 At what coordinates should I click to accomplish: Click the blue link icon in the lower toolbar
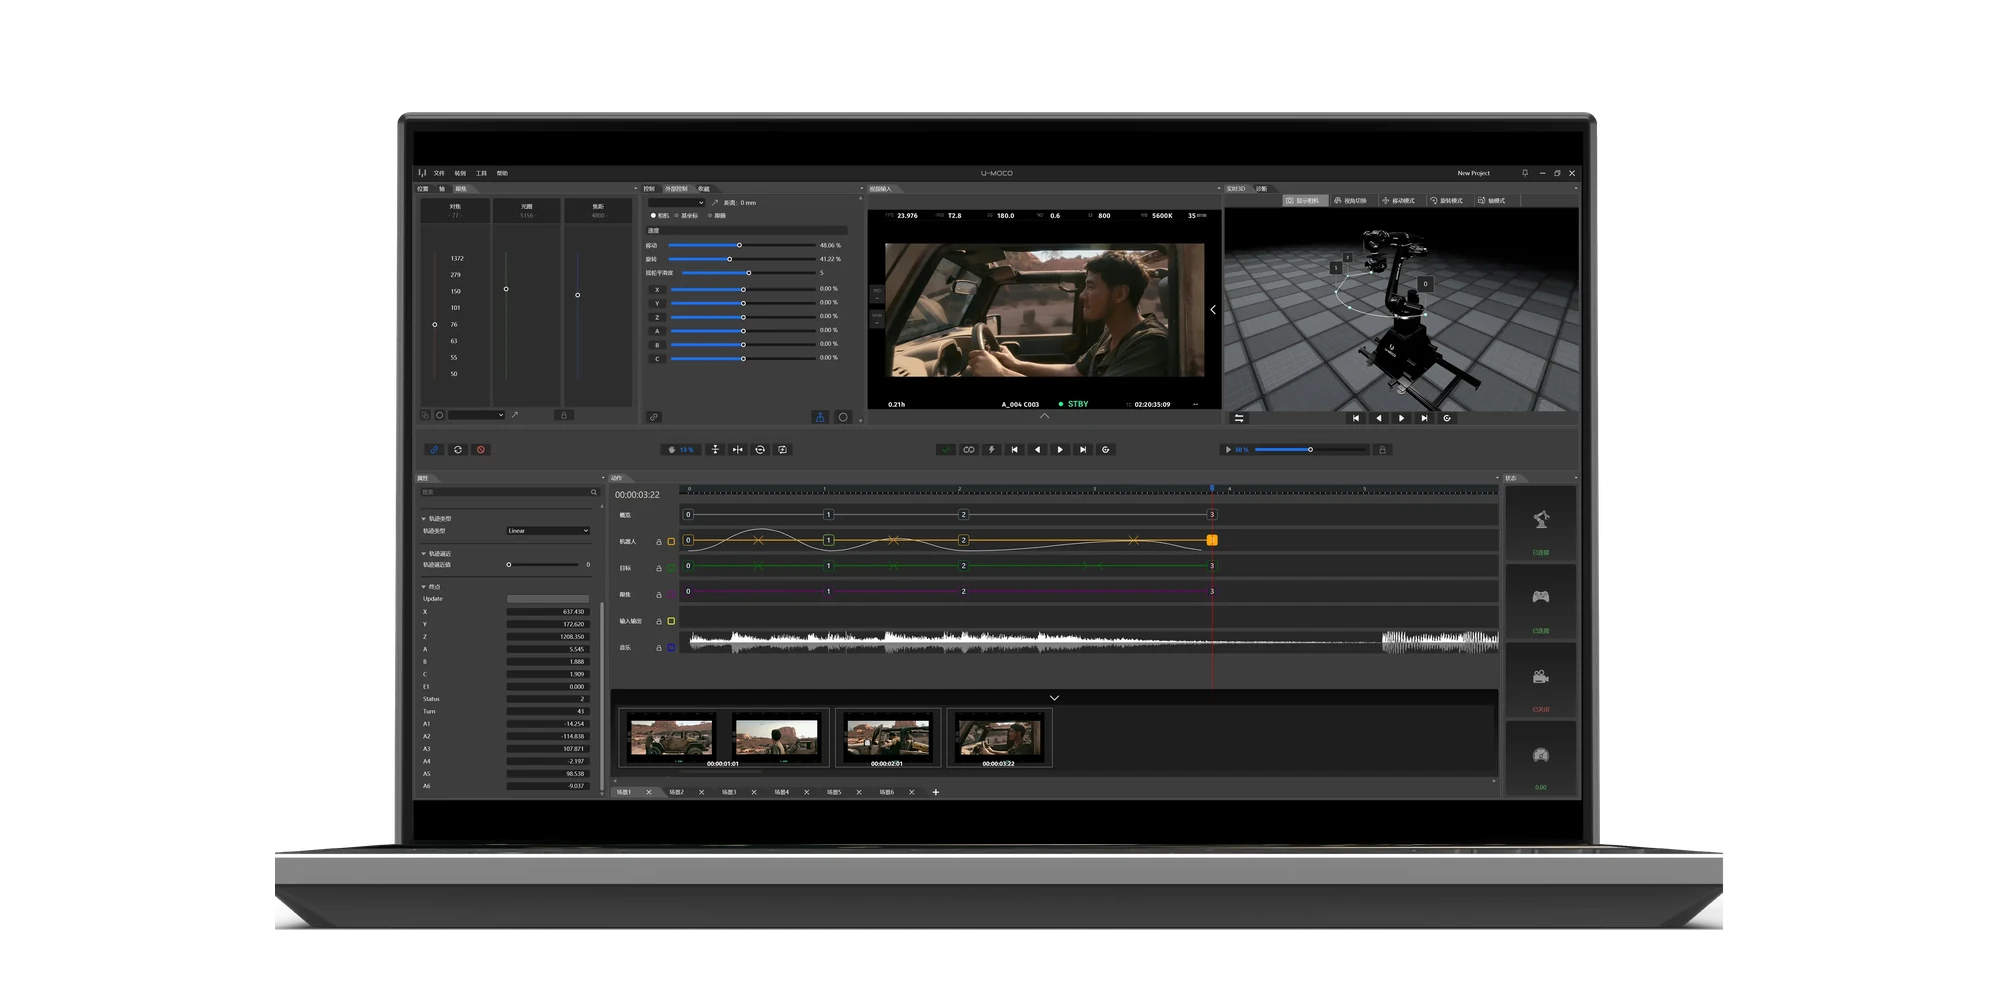434,450
